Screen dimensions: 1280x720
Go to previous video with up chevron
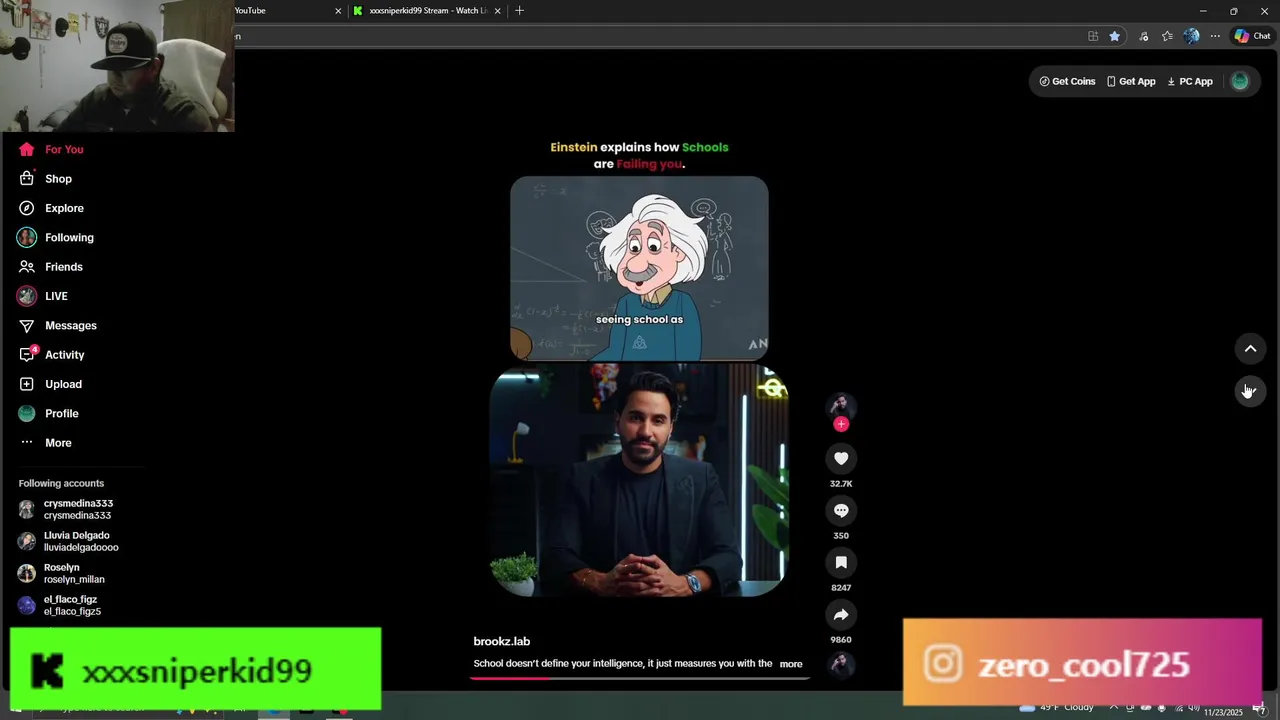(x=1250, y=348)
